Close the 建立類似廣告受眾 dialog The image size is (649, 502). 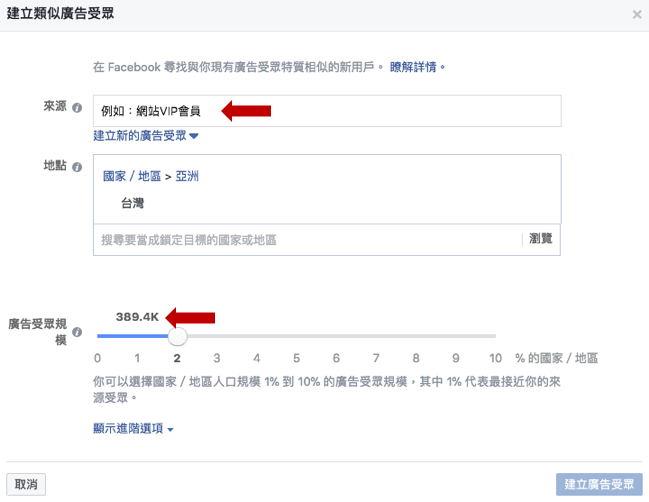[x=637, y=15]
